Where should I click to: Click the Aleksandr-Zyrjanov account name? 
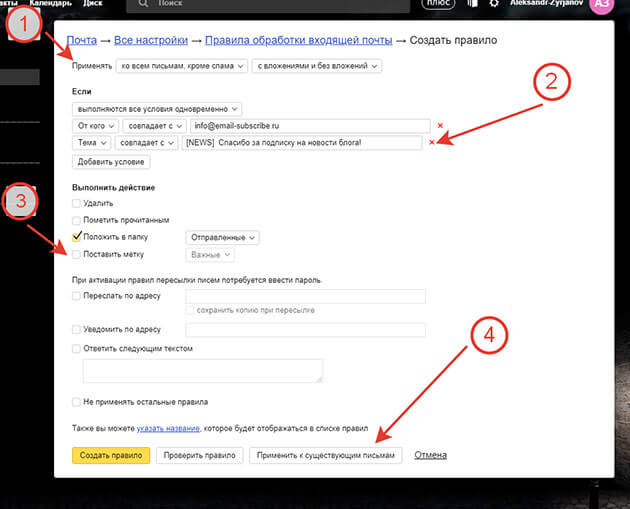[x=546, y=3]
